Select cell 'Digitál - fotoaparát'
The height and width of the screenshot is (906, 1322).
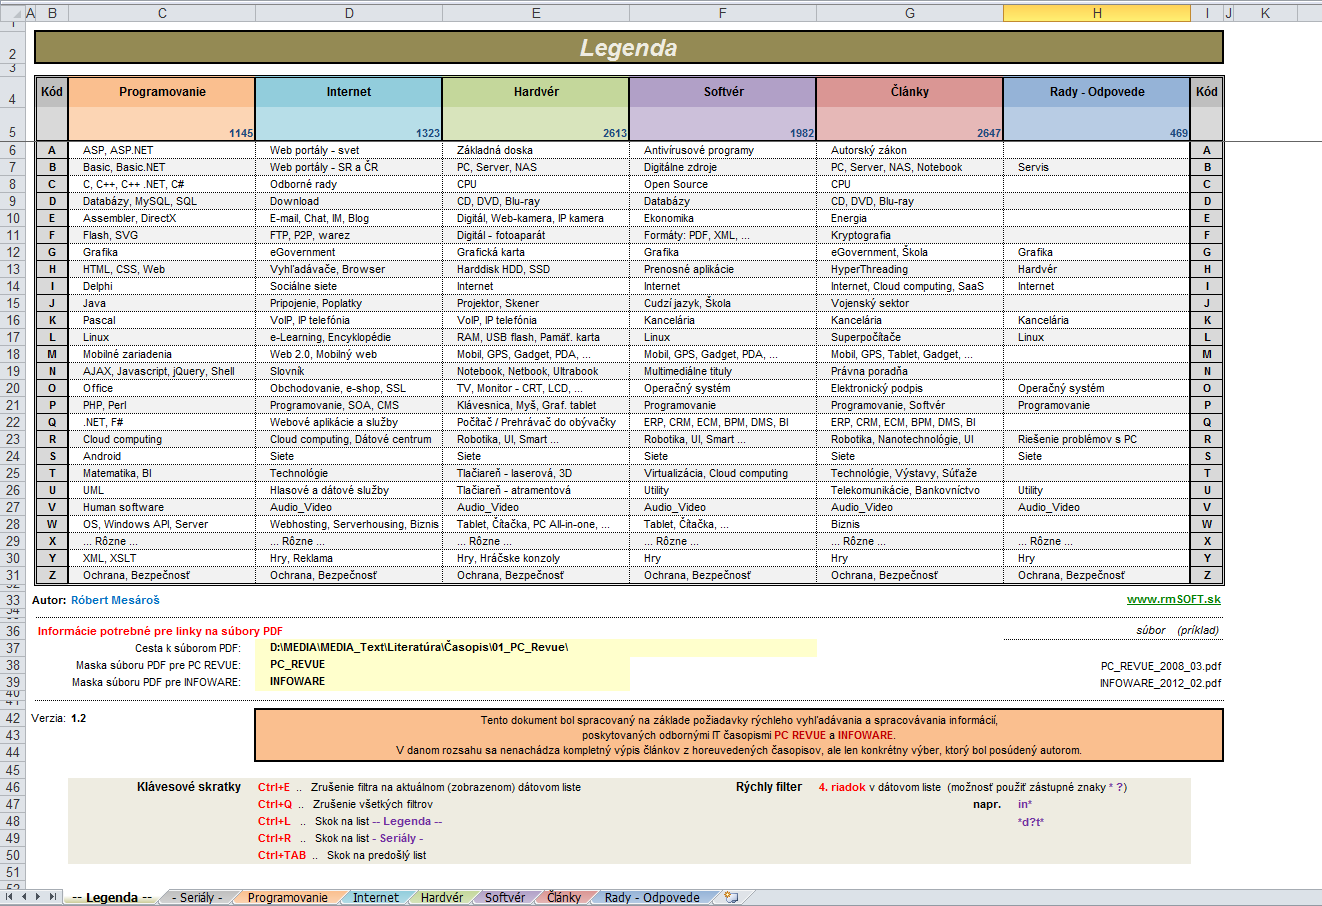pos(536,235)
